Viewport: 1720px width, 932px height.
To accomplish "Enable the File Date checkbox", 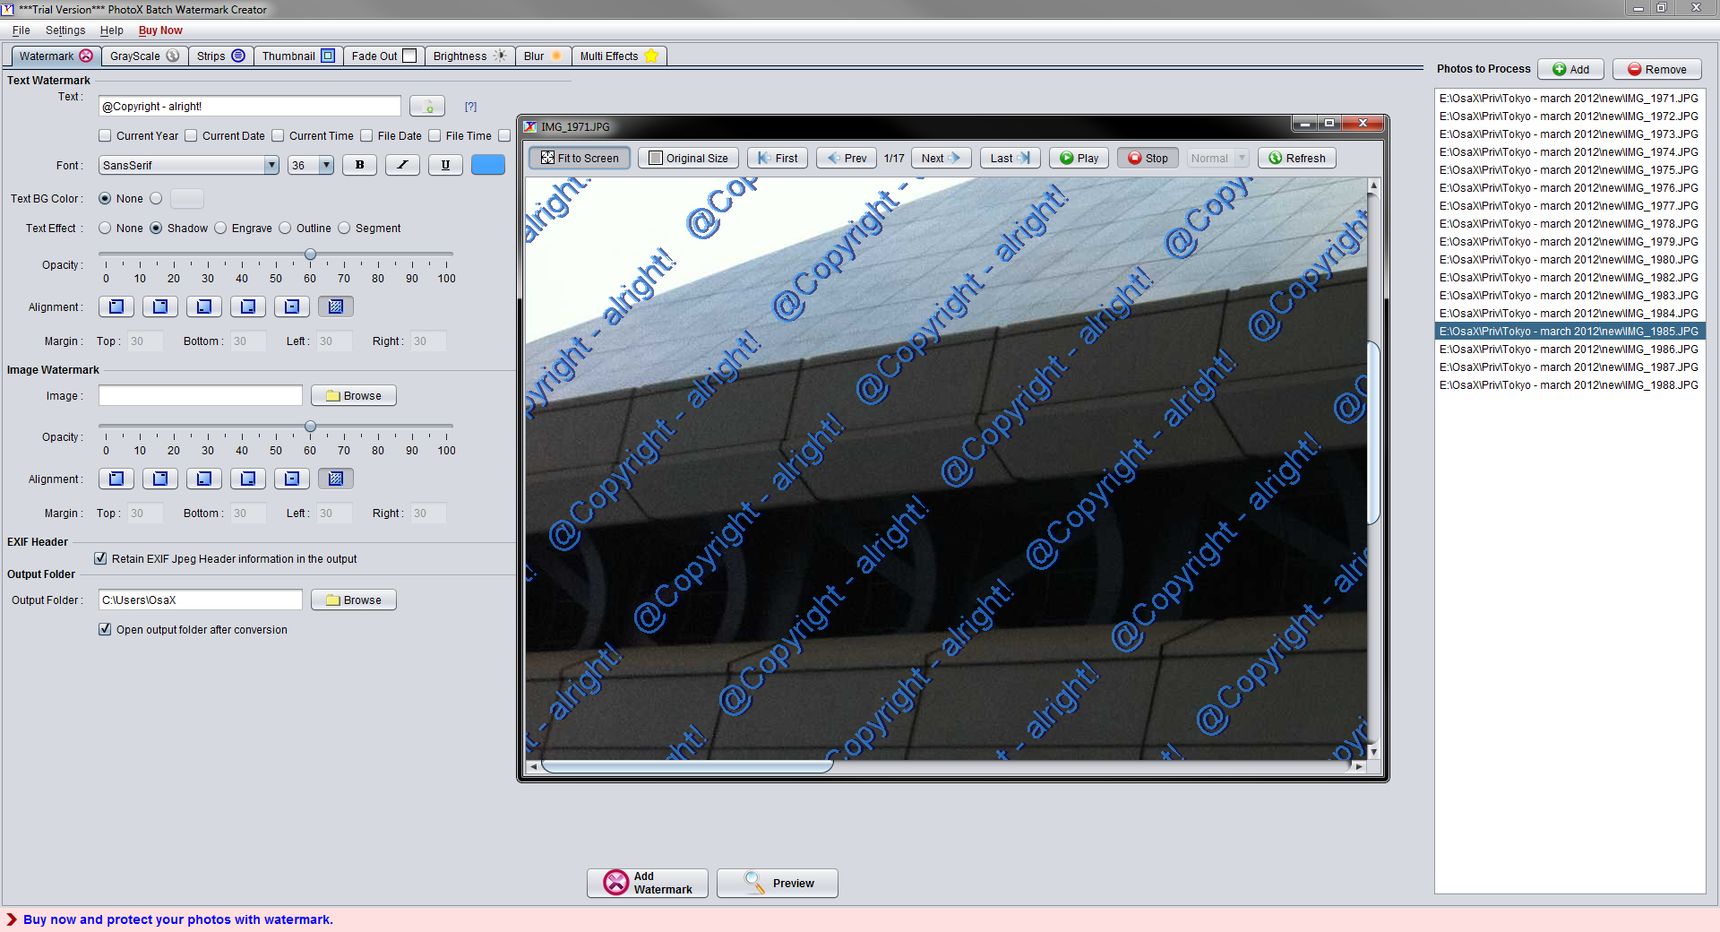I will click(x=366, y=136).
